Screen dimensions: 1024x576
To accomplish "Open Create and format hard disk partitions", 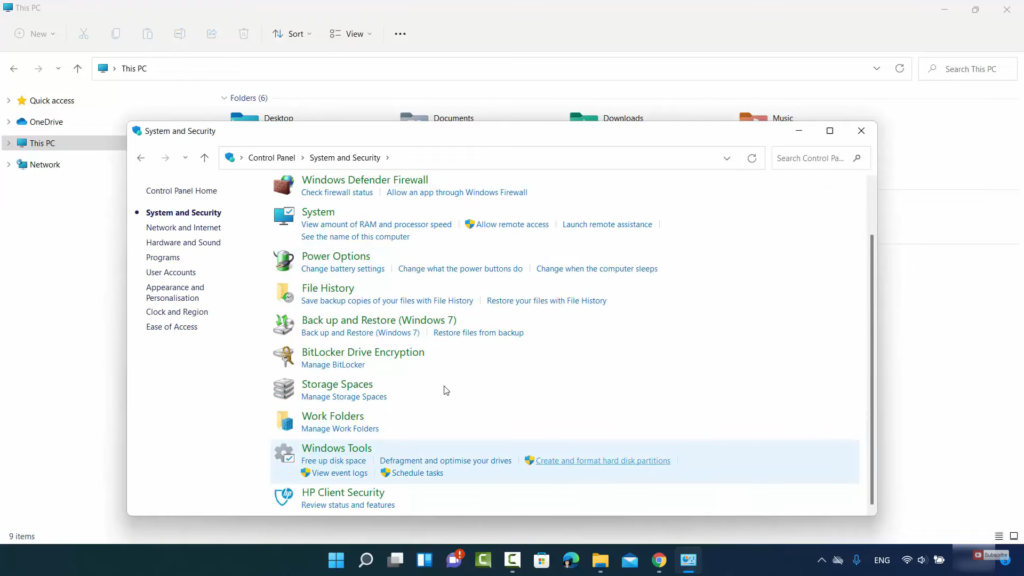I will tap(602, 461).
